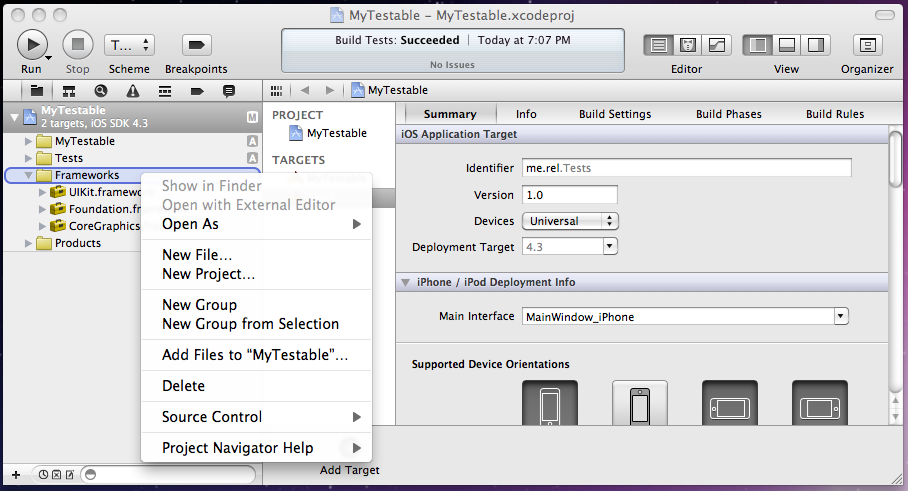Switch to the Build Phases tab

[x=728, y=114]
